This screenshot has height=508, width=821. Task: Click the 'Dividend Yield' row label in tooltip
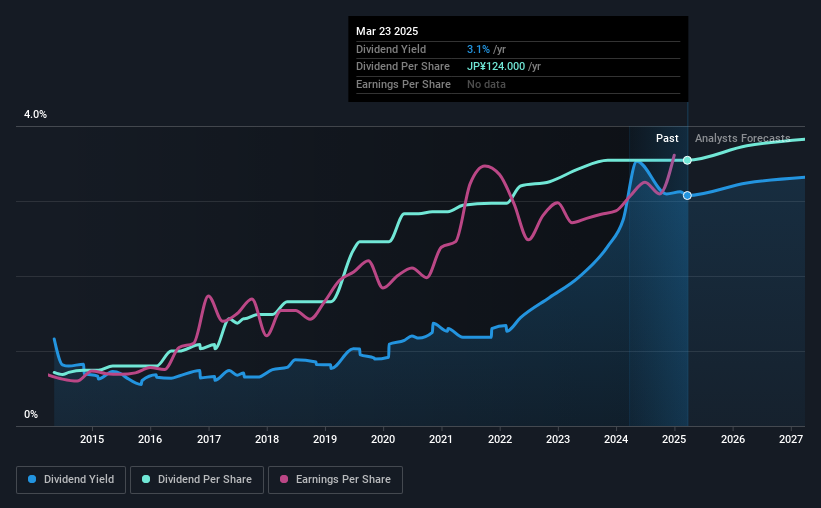click(x=391, y=49)
